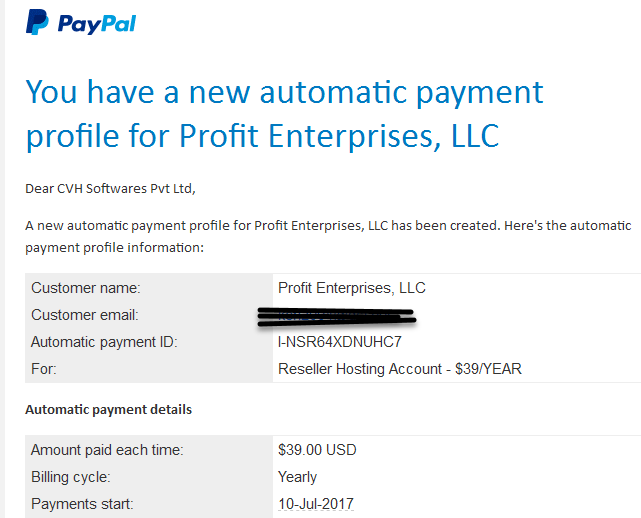Click 'Dear CVH Softwares Pvt Ltd' greeting
641x518 pixels.
tap(110, 188)
